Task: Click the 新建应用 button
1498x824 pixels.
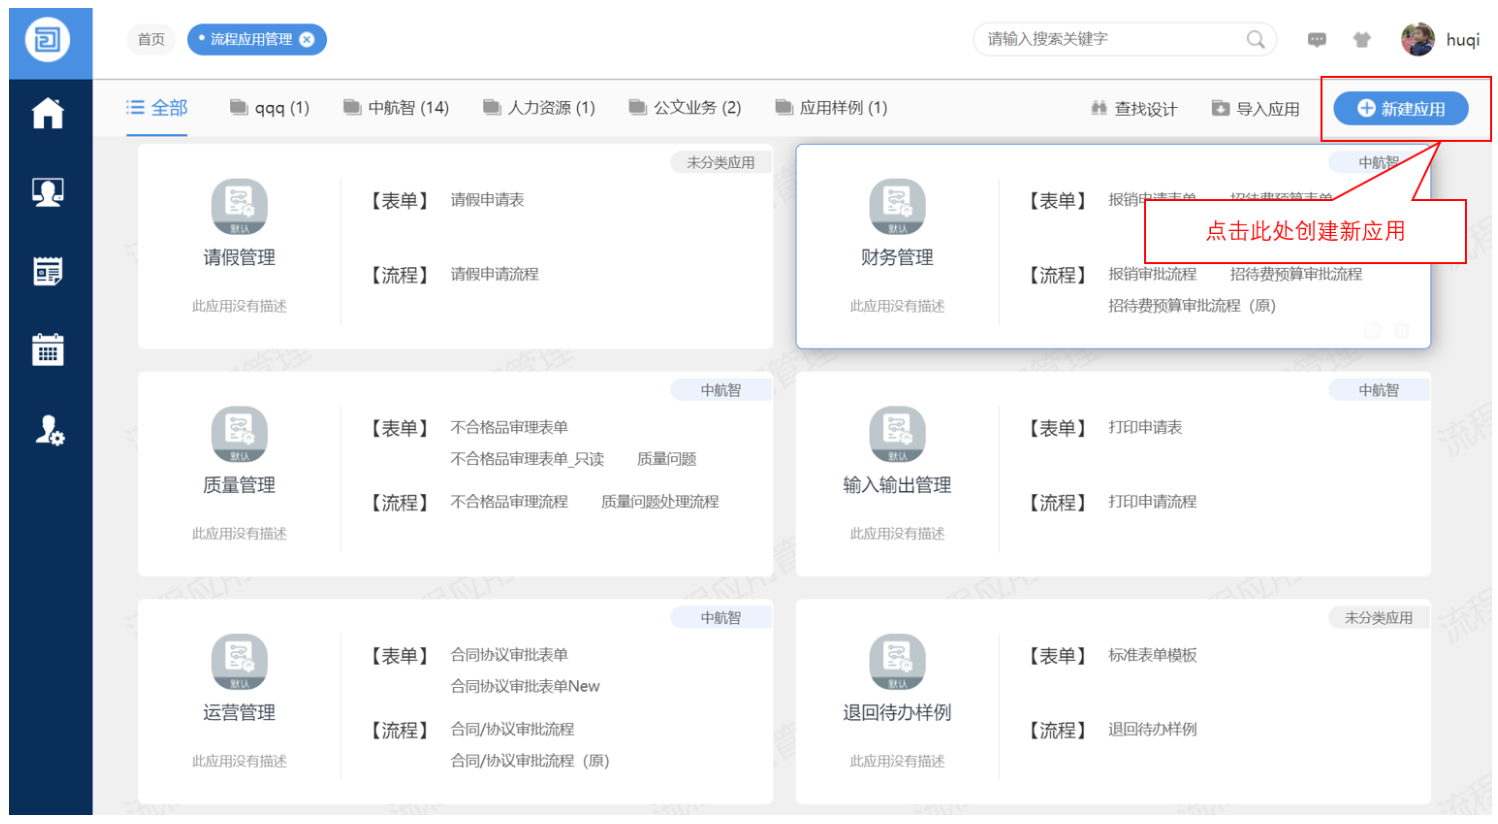Action: click(1400, 109)
